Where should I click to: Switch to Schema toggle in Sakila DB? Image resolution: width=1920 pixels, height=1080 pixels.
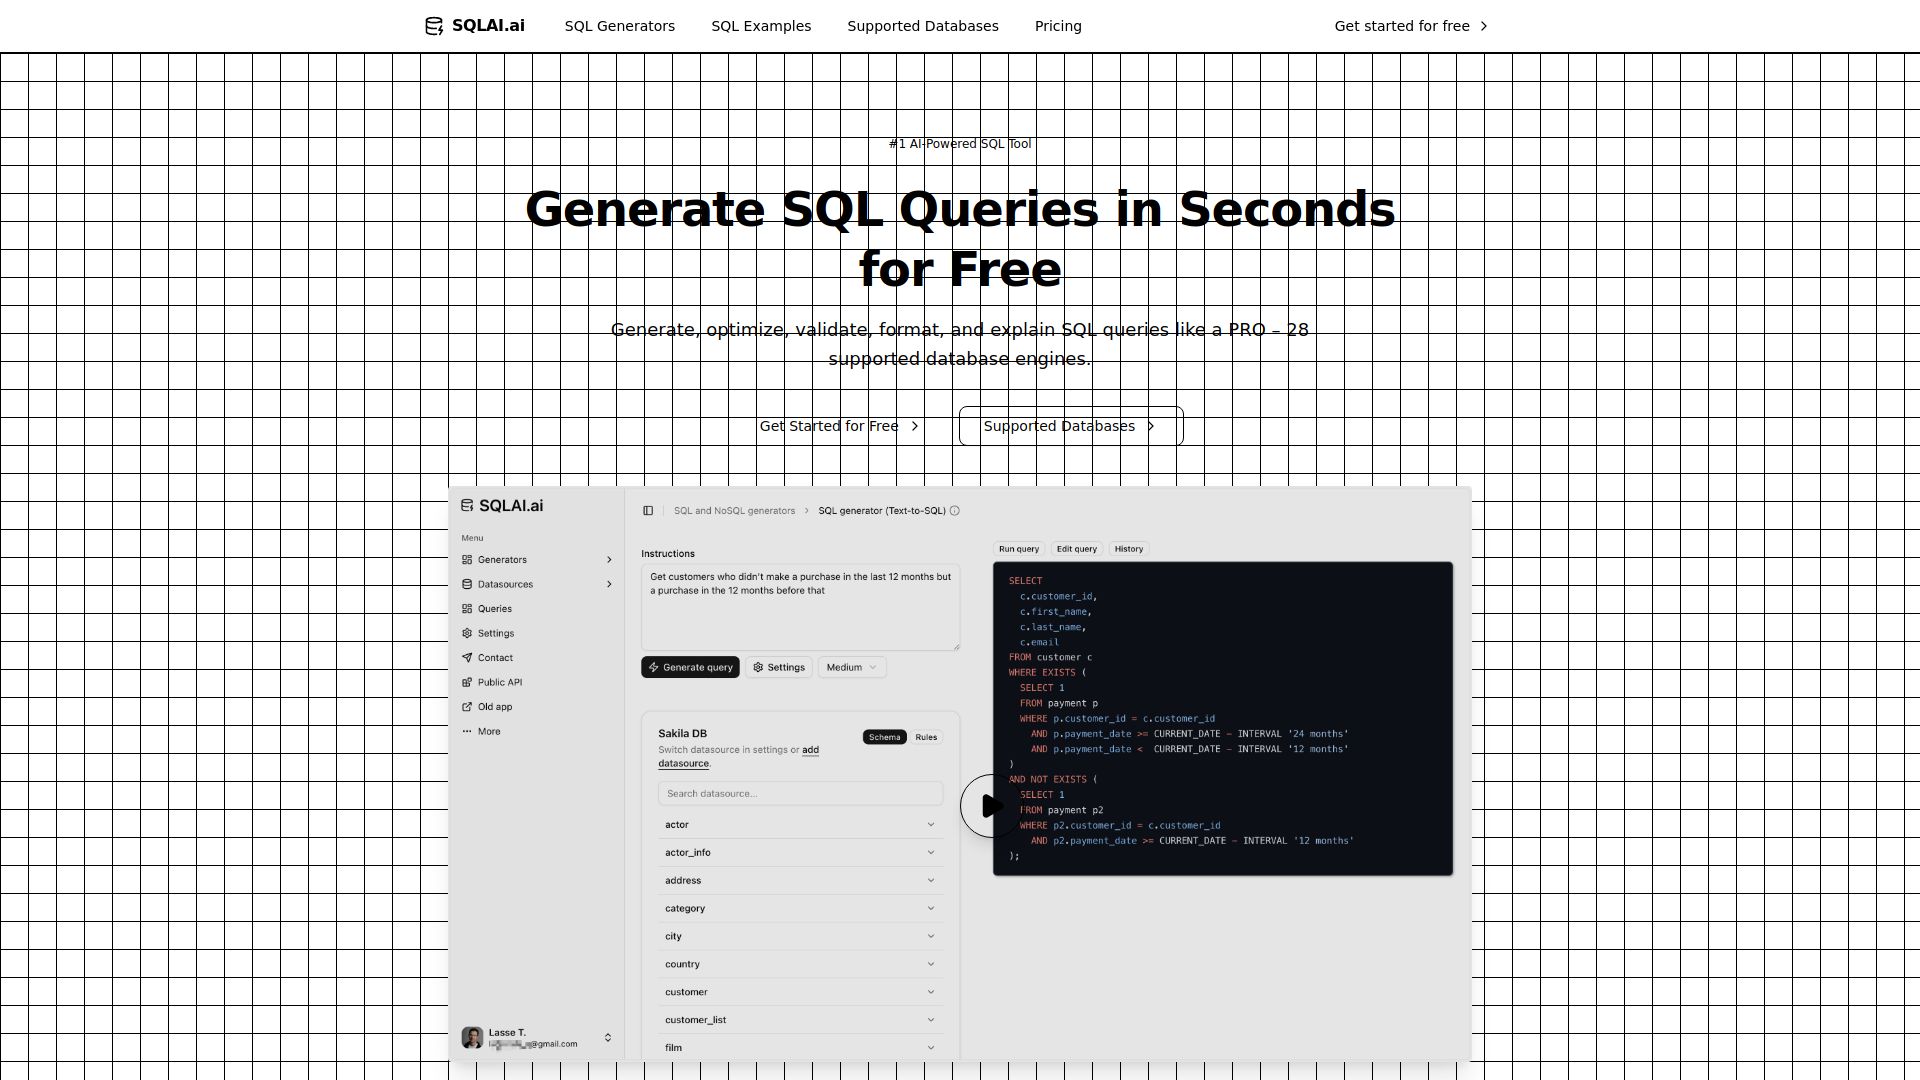click(x=884, y=738)
